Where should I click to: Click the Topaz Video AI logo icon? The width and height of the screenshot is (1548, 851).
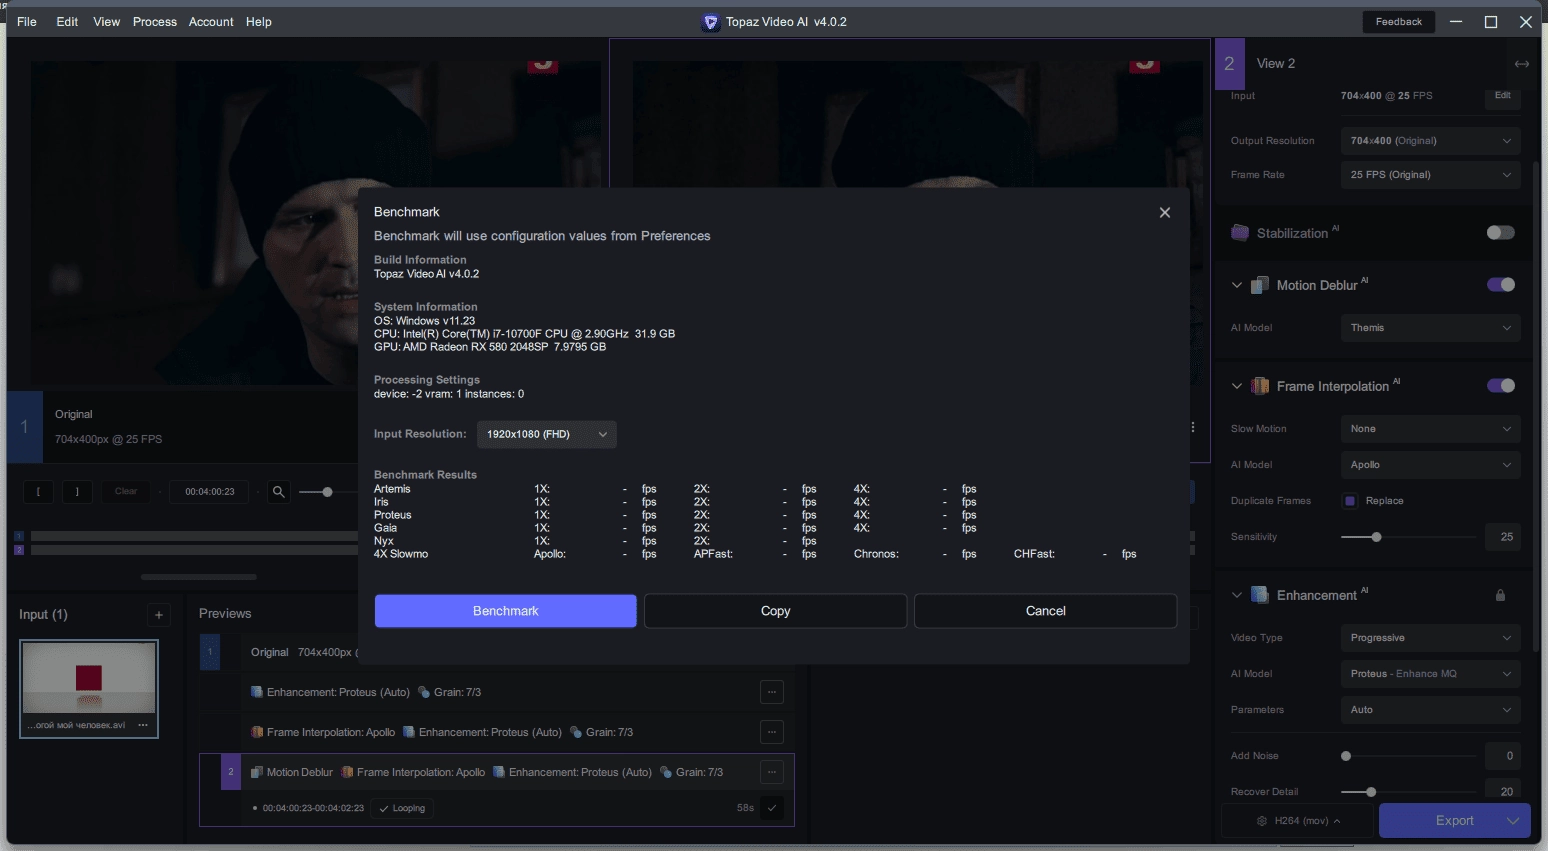click(x=710, y=22)
